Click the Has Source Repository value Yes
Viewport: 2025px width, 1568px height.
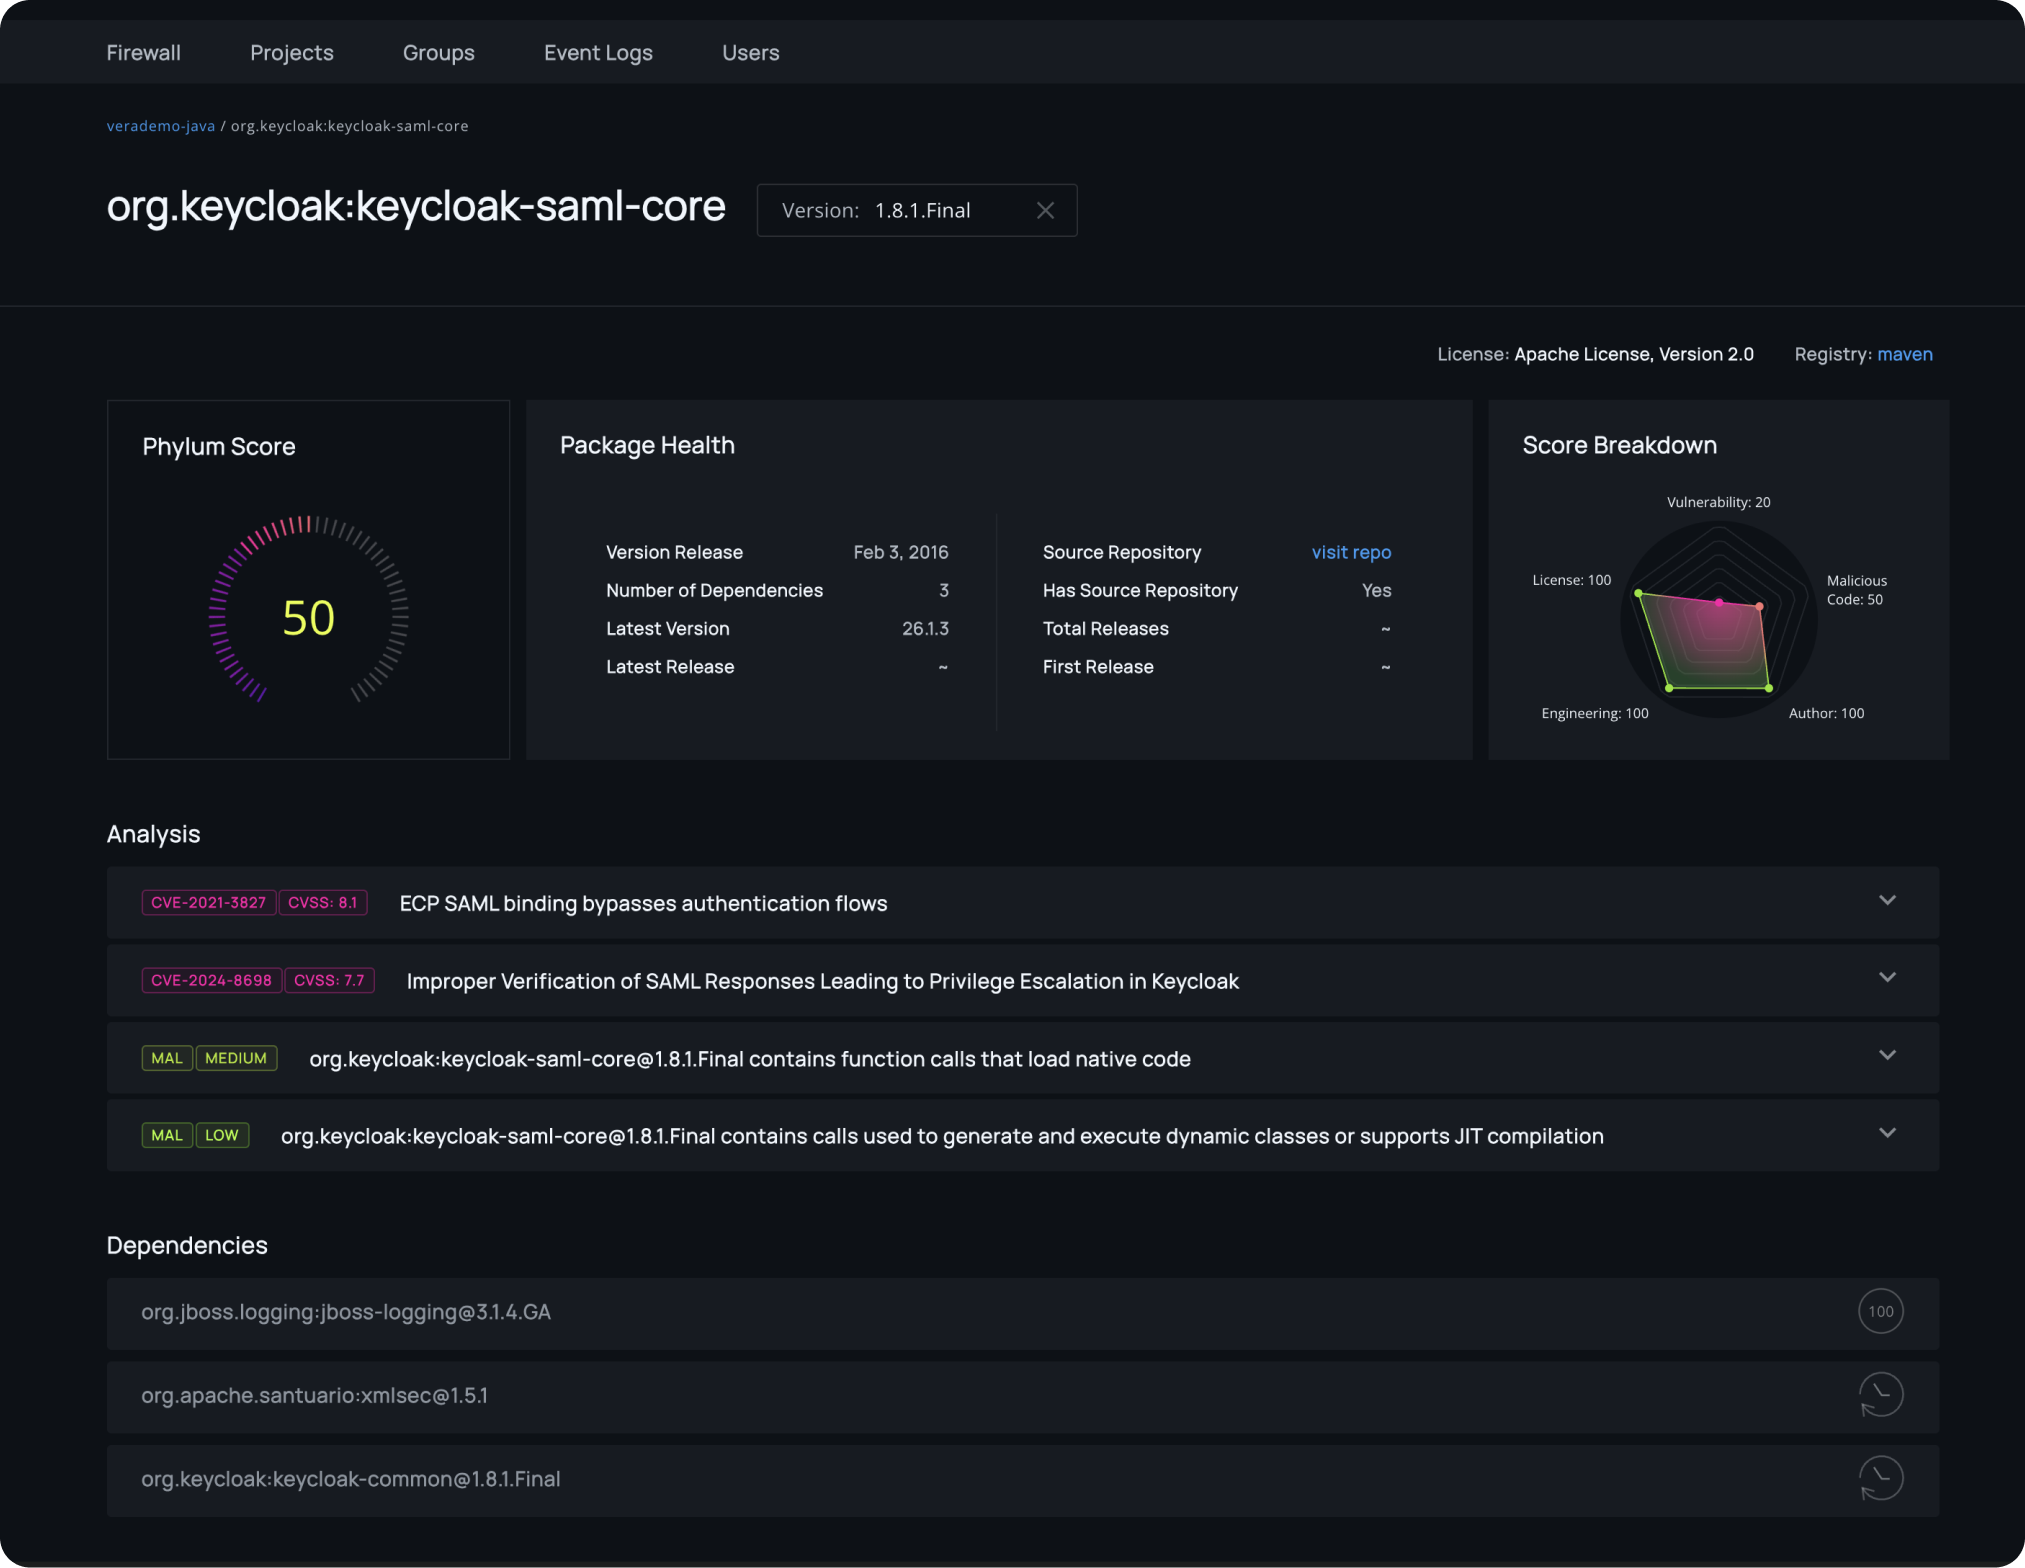tap(1376, 591)
